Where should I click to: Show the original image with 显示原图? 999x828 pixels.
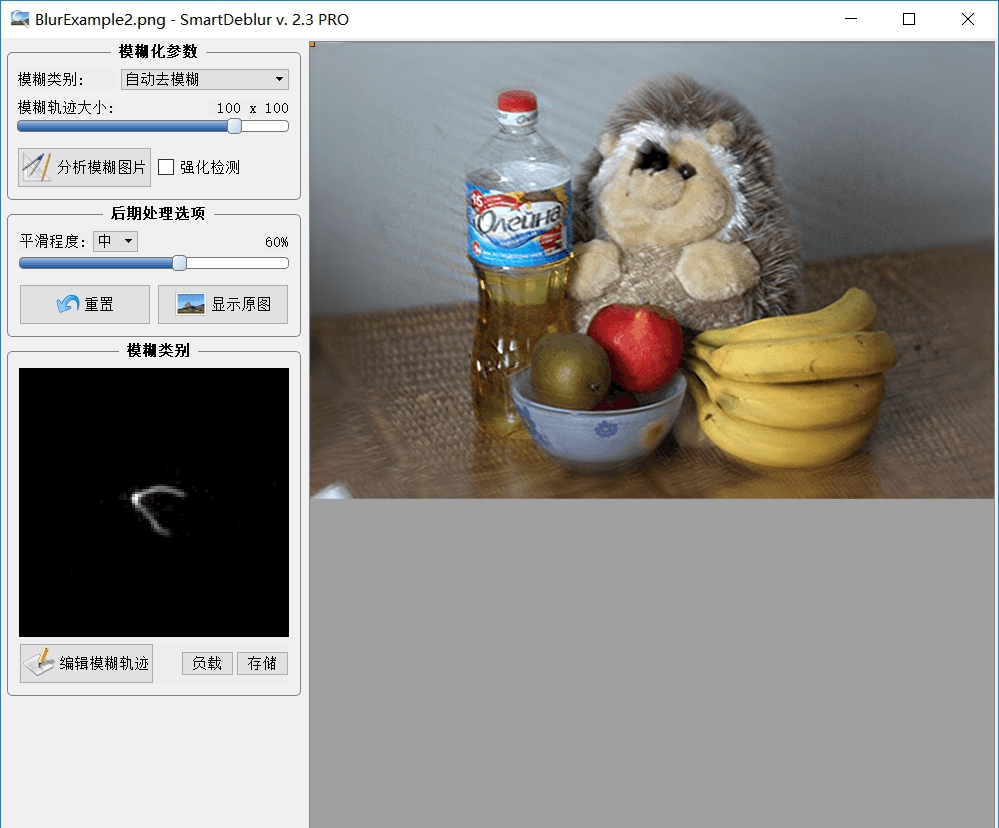[x=222, y=305]
